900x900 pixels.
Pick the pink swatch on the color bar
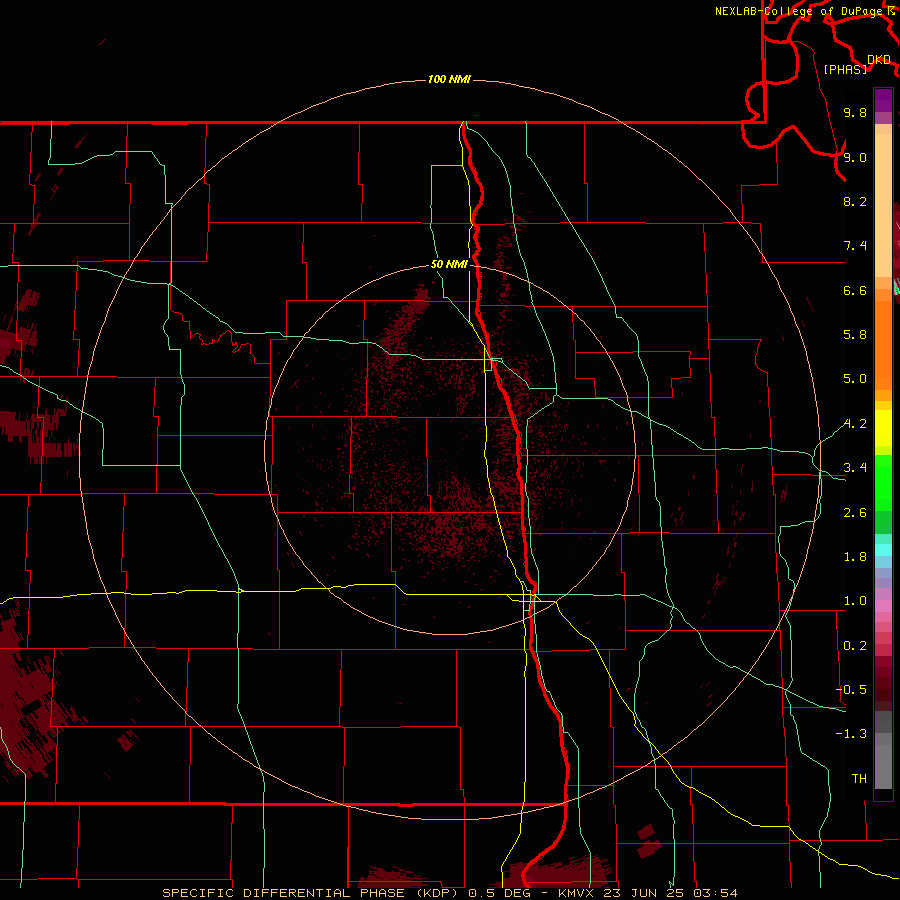[x=883, y=606]
